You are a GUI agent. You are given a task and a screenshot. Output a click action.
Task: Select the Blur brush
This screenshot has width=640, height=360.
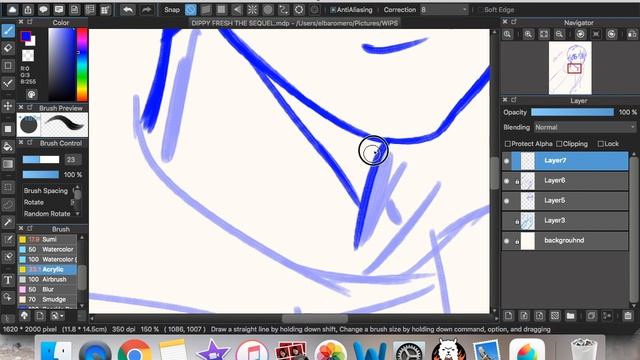(47, 289)
